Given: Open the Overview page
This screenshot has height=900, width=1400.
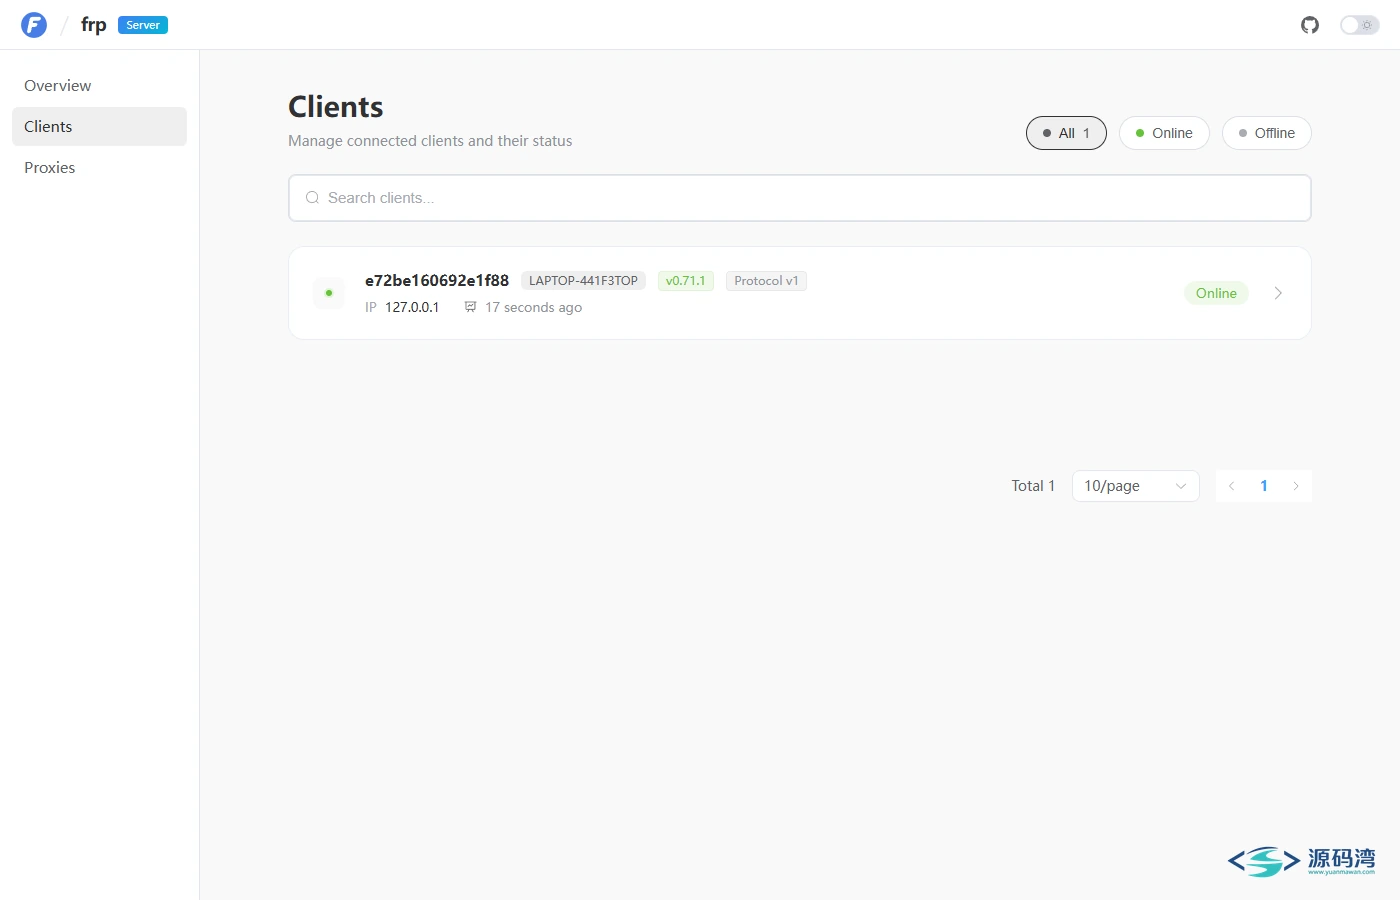Looking at the screenshot, I should [x=99, y=86].
